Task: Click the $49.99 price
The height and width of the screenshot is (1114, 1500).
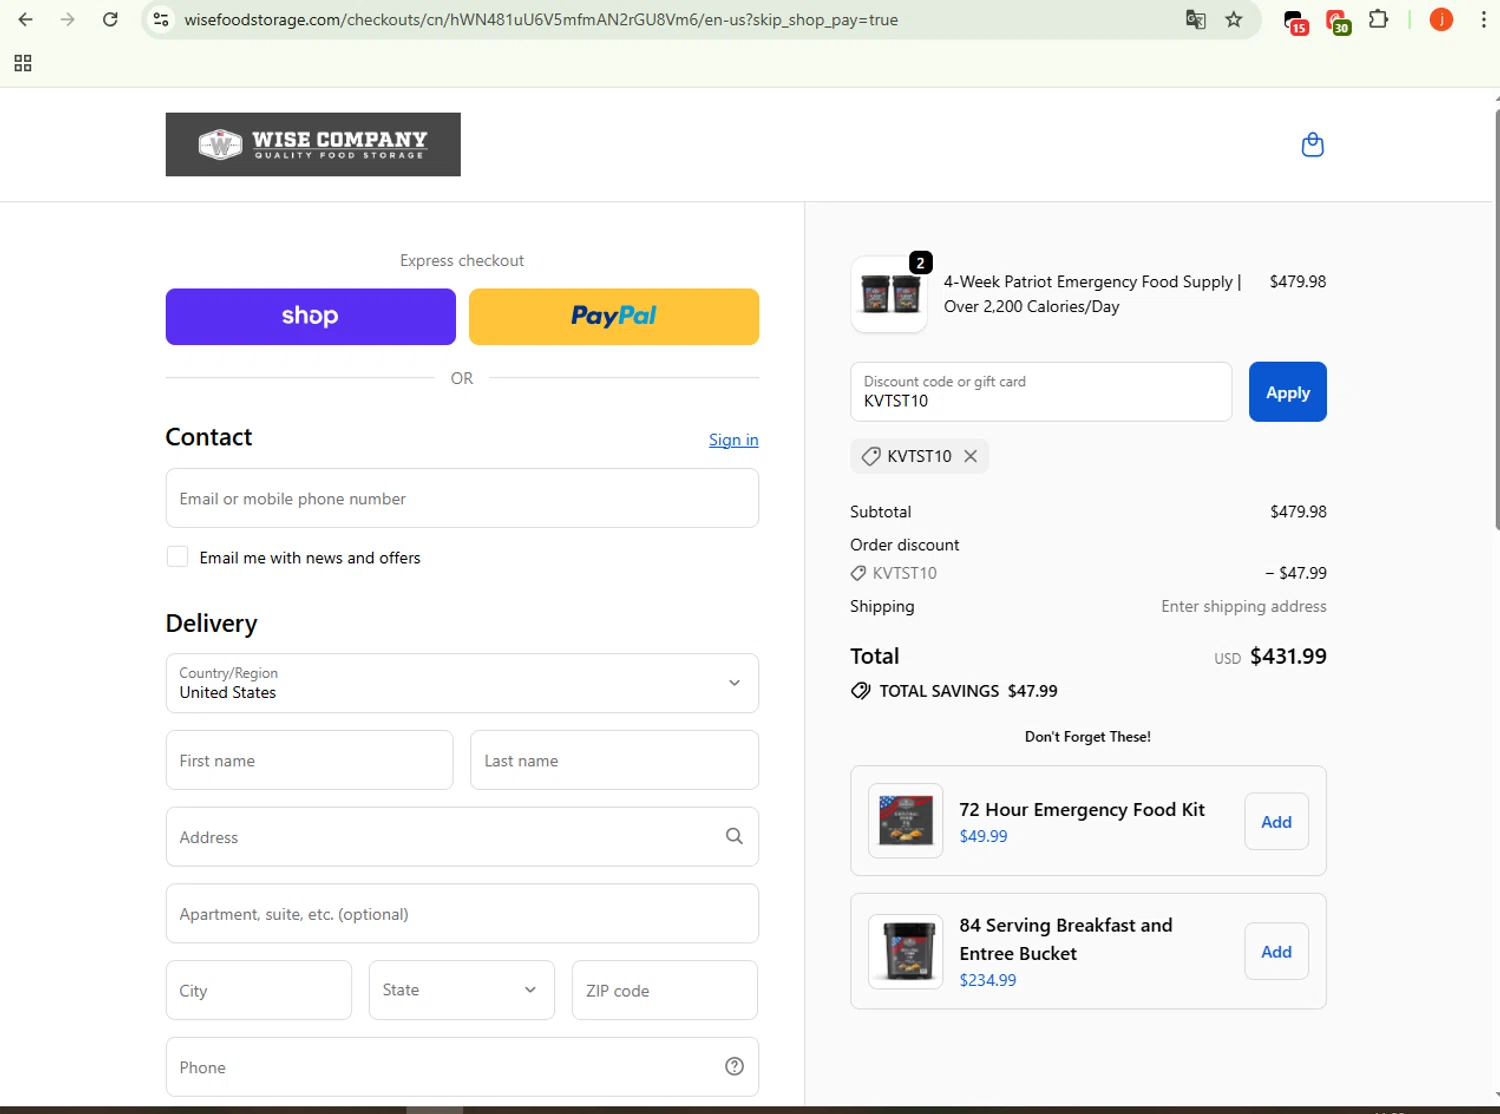Action: tap(983, 836)
